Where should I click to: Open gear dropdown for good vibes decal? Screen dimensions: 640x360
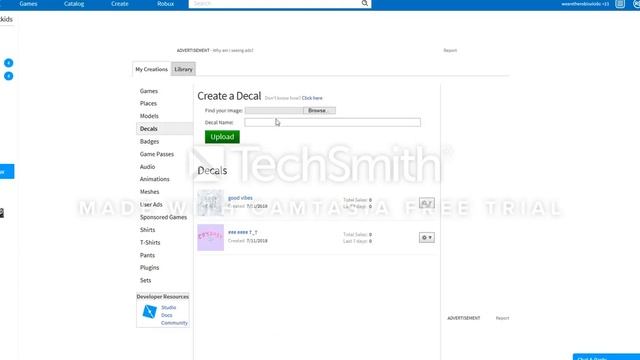coord(427,203)
